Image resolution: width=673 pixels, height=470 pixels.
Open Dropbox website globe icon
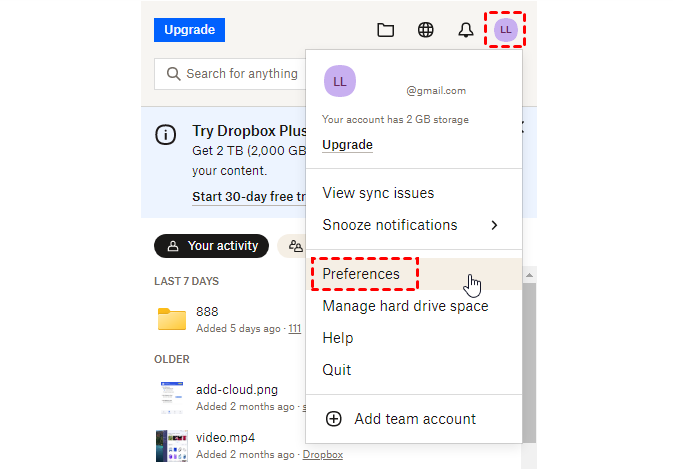click(425, 30)
